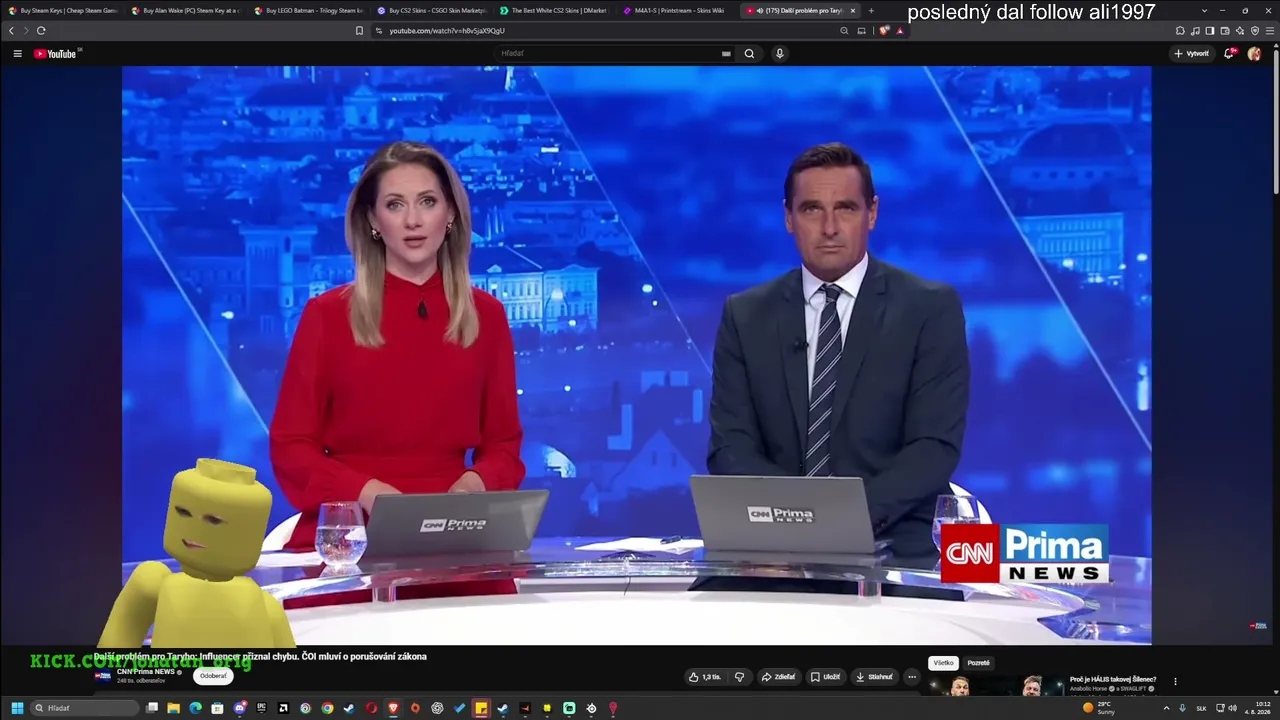Open the browser extensions puzzle icon
1280x720 pixels.
click(1180, 31)
